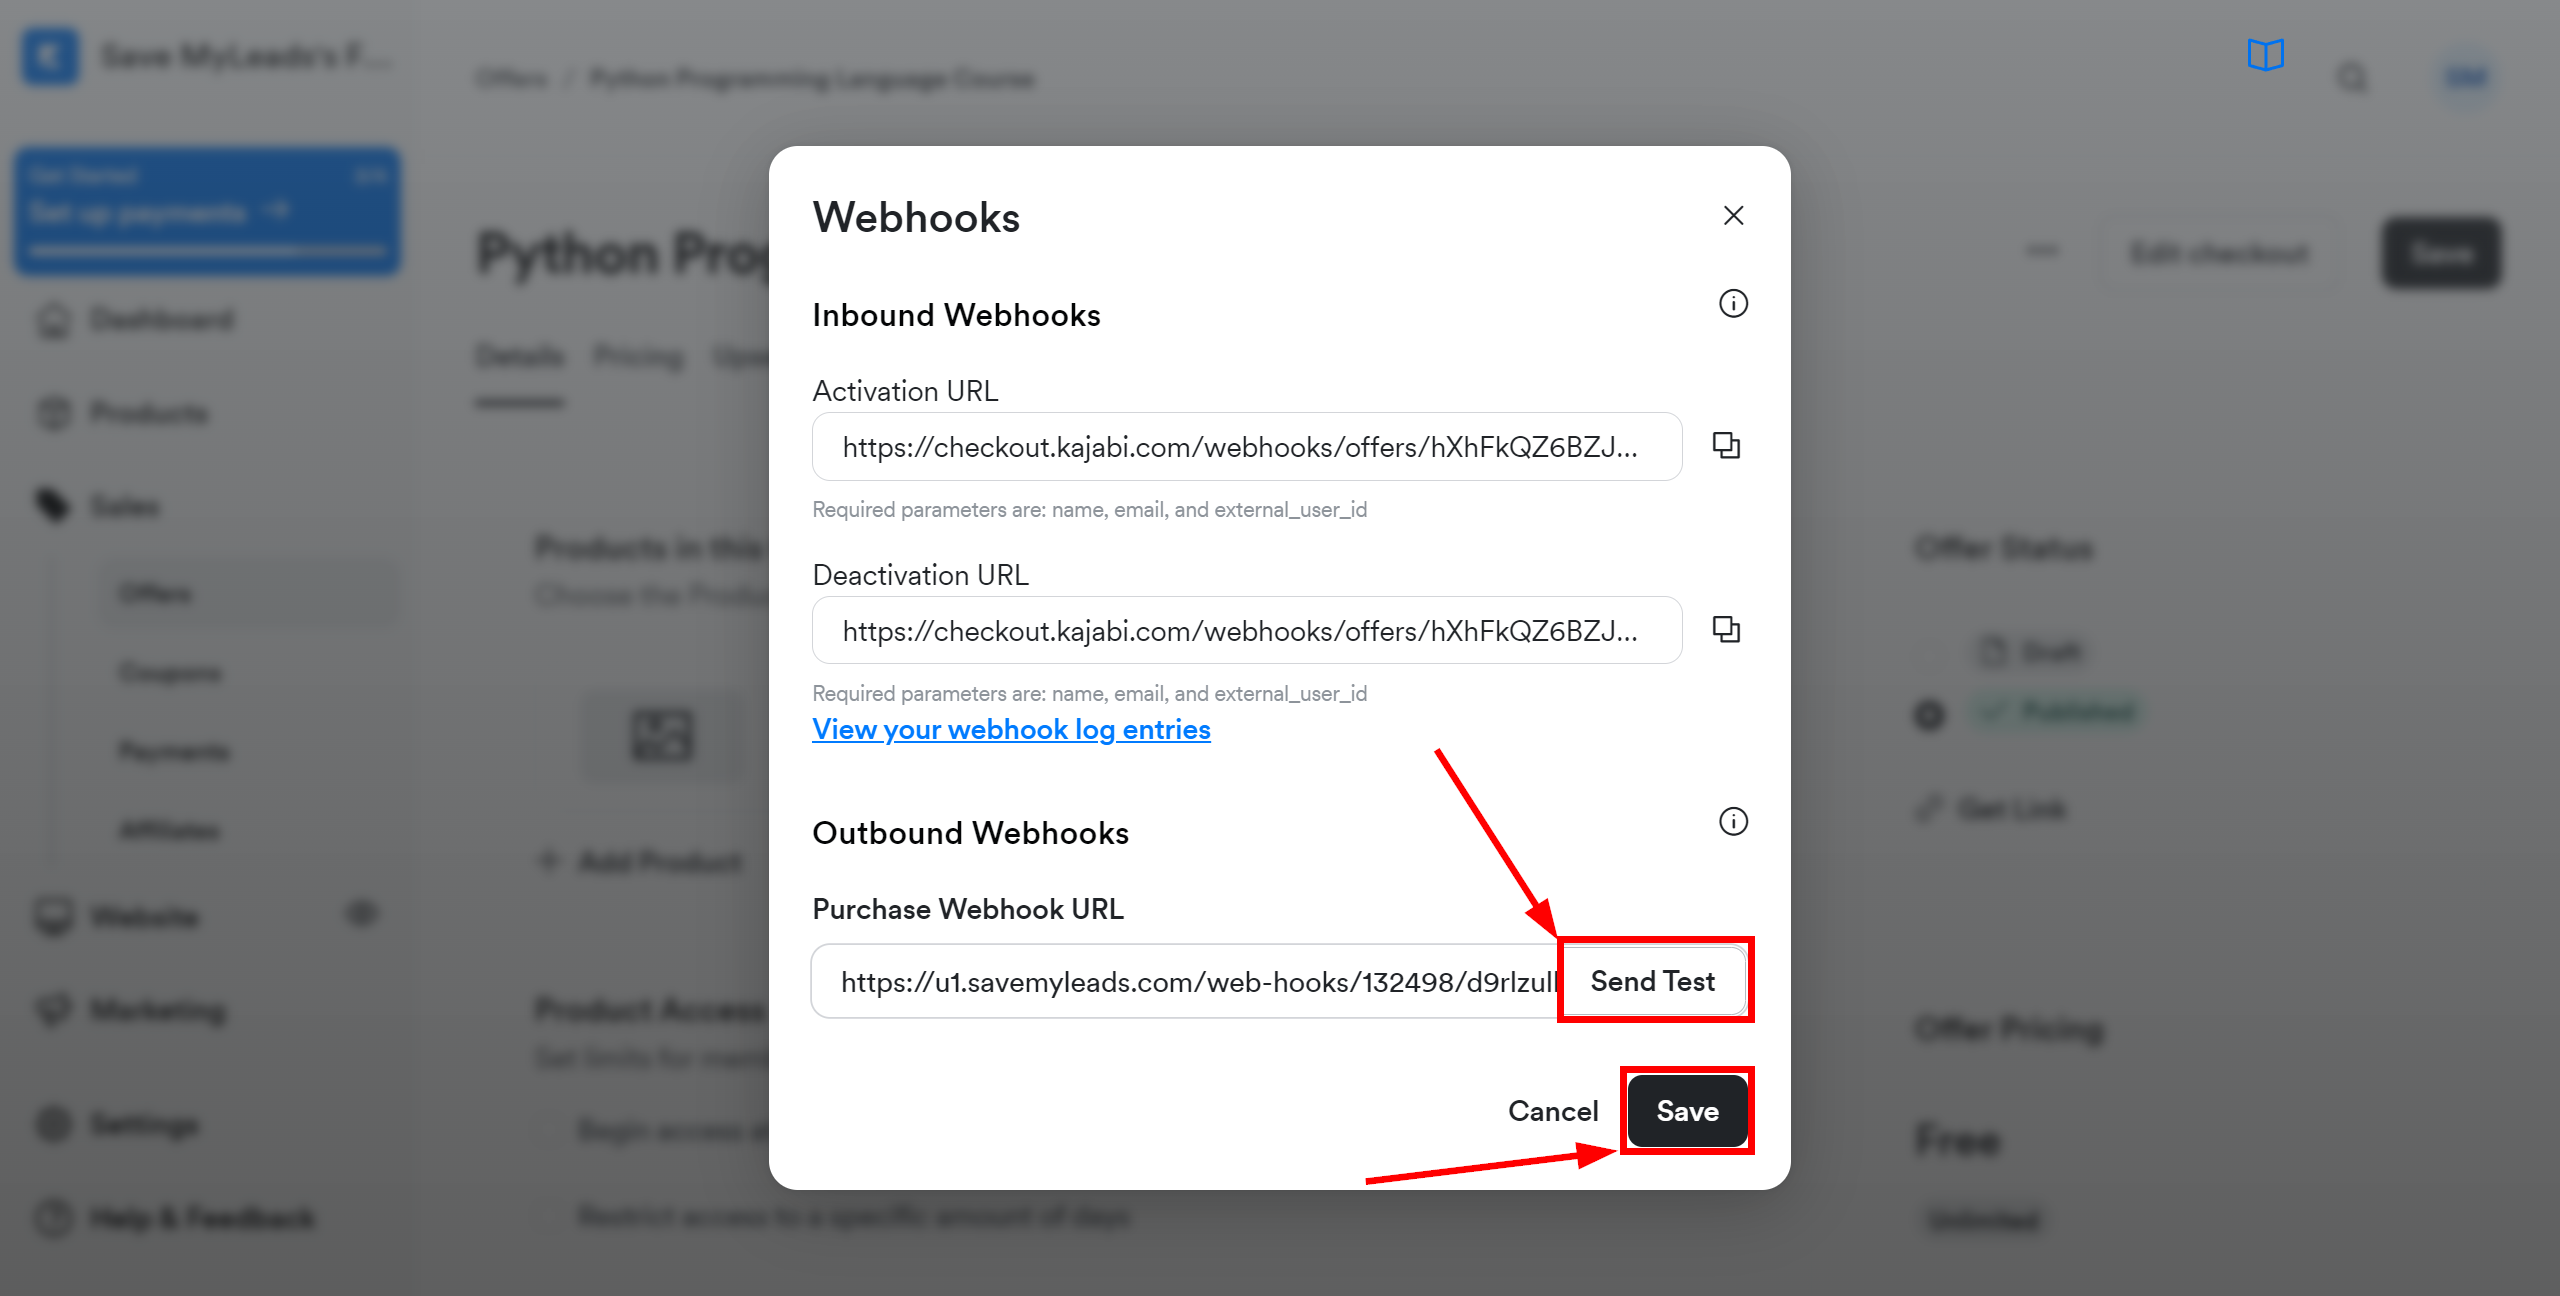Copy the Deactivation URL
The height and width of the screenshot is (1296, 2560).
(x=1725, y=630)
